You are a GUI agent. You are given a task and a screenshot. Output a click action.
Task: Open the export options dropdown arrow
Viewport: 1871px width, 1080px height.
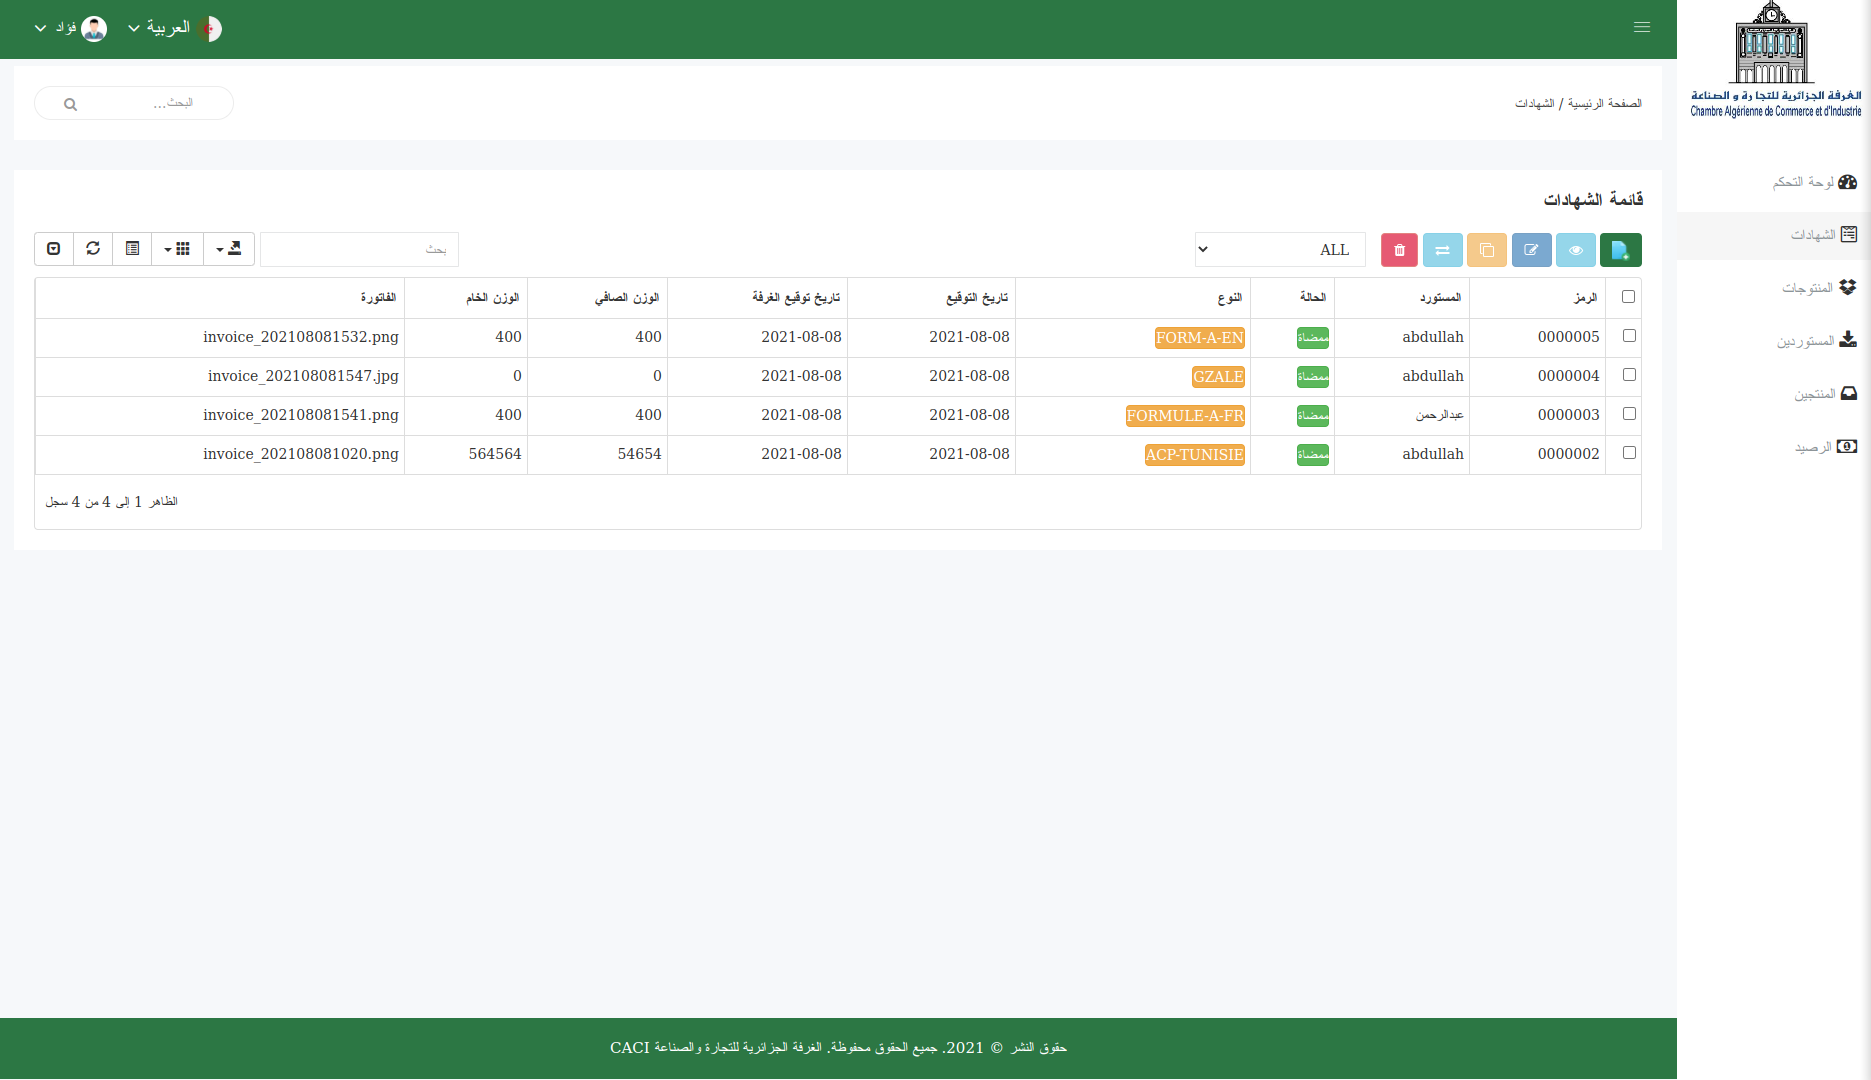tap(220, 249)
